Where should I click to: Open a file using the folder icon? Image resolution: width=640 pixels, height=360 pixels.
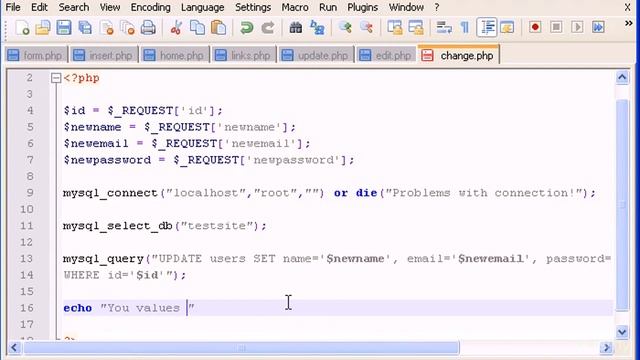(x=42, y=28)
